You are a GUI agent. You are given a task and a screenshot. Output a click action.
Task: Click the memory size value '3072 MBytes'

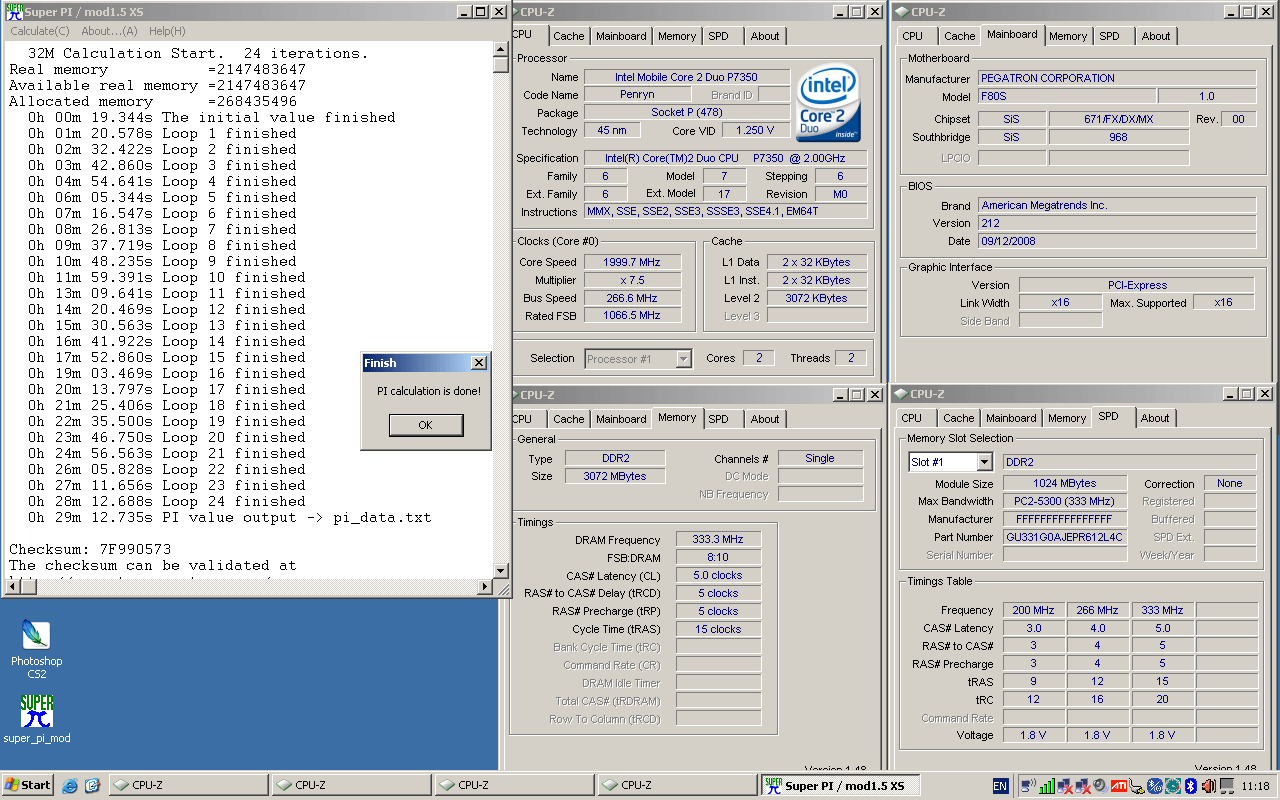click(x=614, y=476)
